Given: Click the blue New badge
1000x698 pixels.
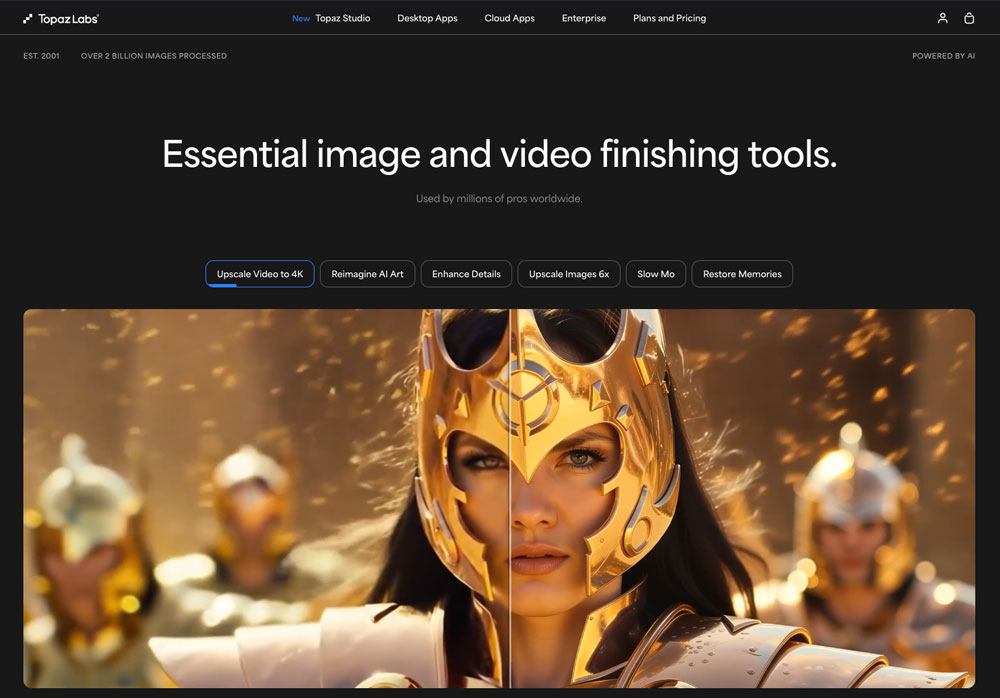Looking at the screenshot, I should [301, 18].
